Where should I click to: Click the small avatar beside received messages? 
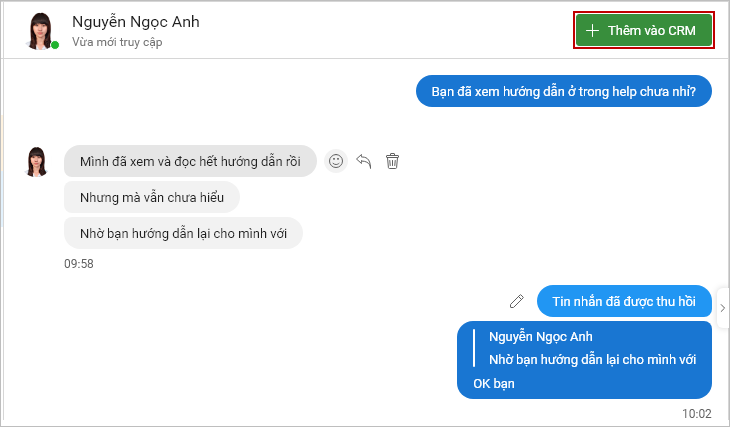click(x=37, y=162)
